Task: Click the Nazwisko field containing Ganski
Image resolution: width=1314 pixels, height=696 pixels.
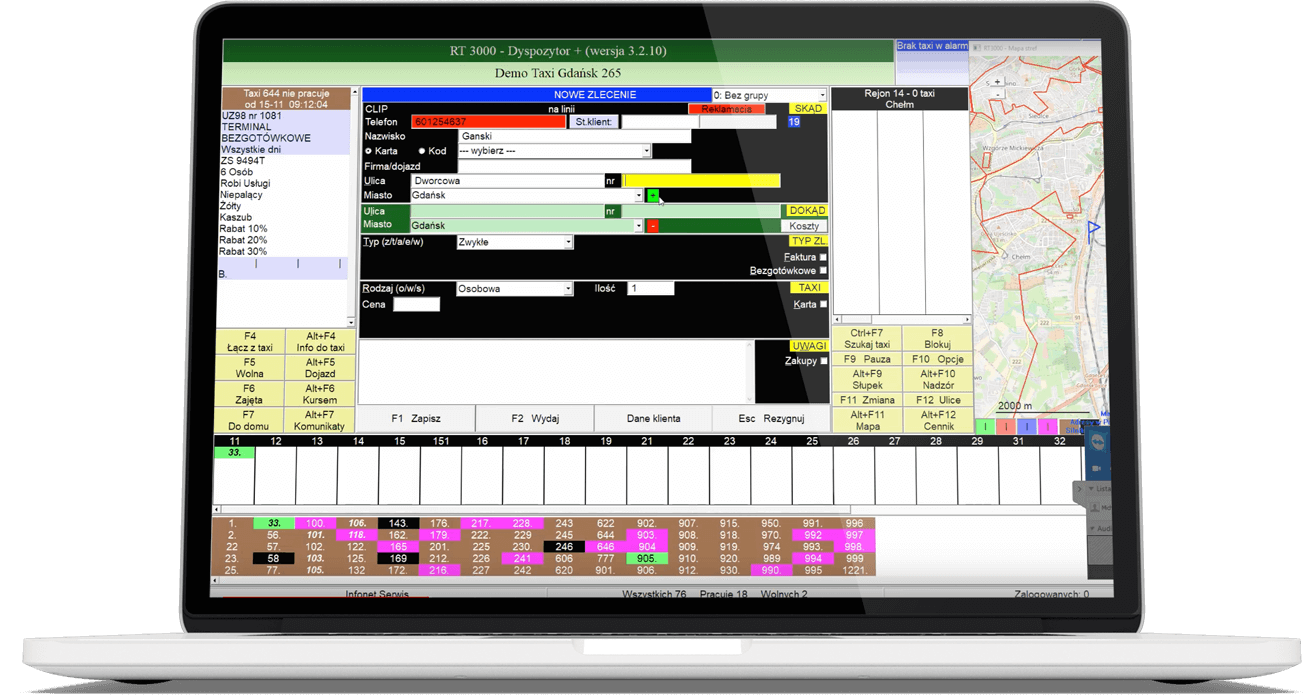Action: pyautogui.click(x=574, y=136)
